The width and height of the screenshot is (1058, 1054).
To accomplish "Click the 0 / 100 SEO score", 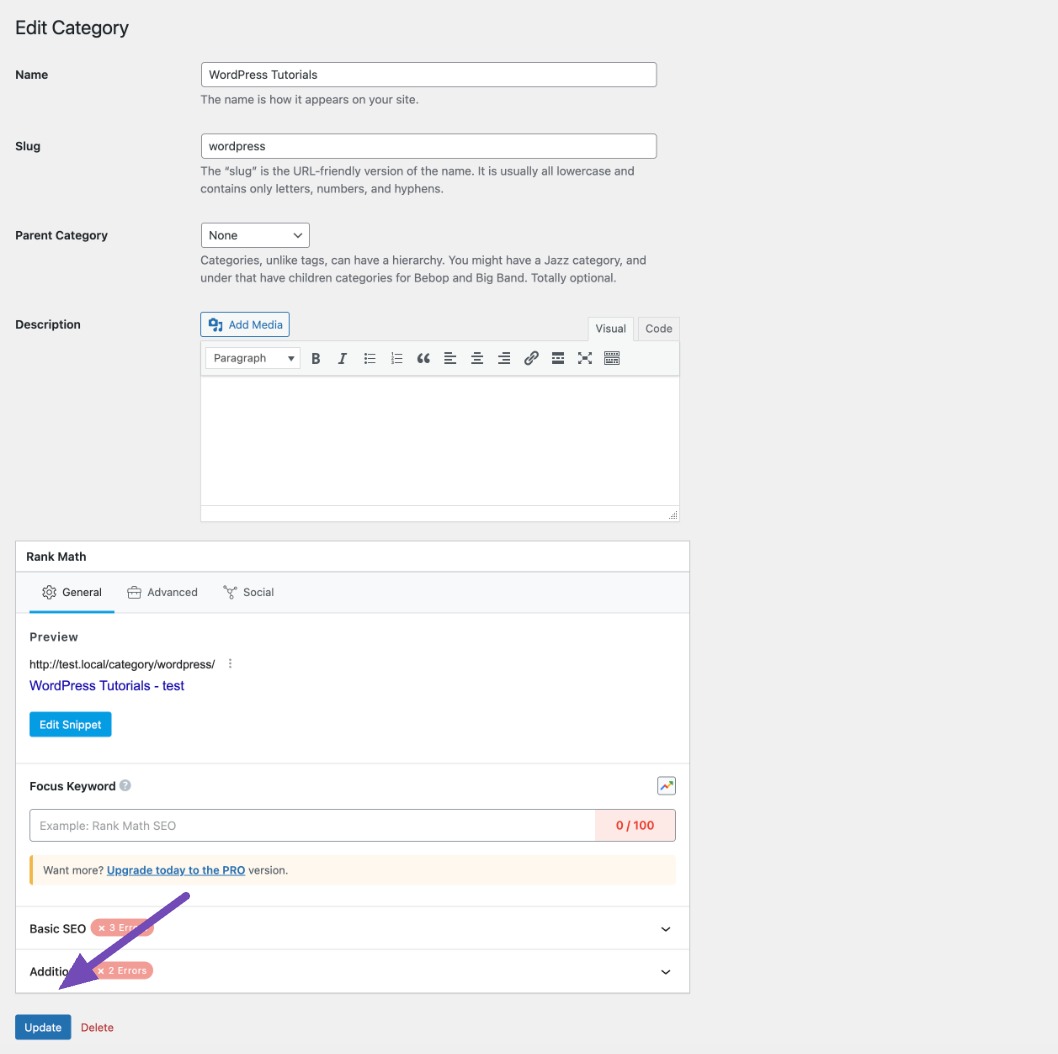I will point(635,825).
